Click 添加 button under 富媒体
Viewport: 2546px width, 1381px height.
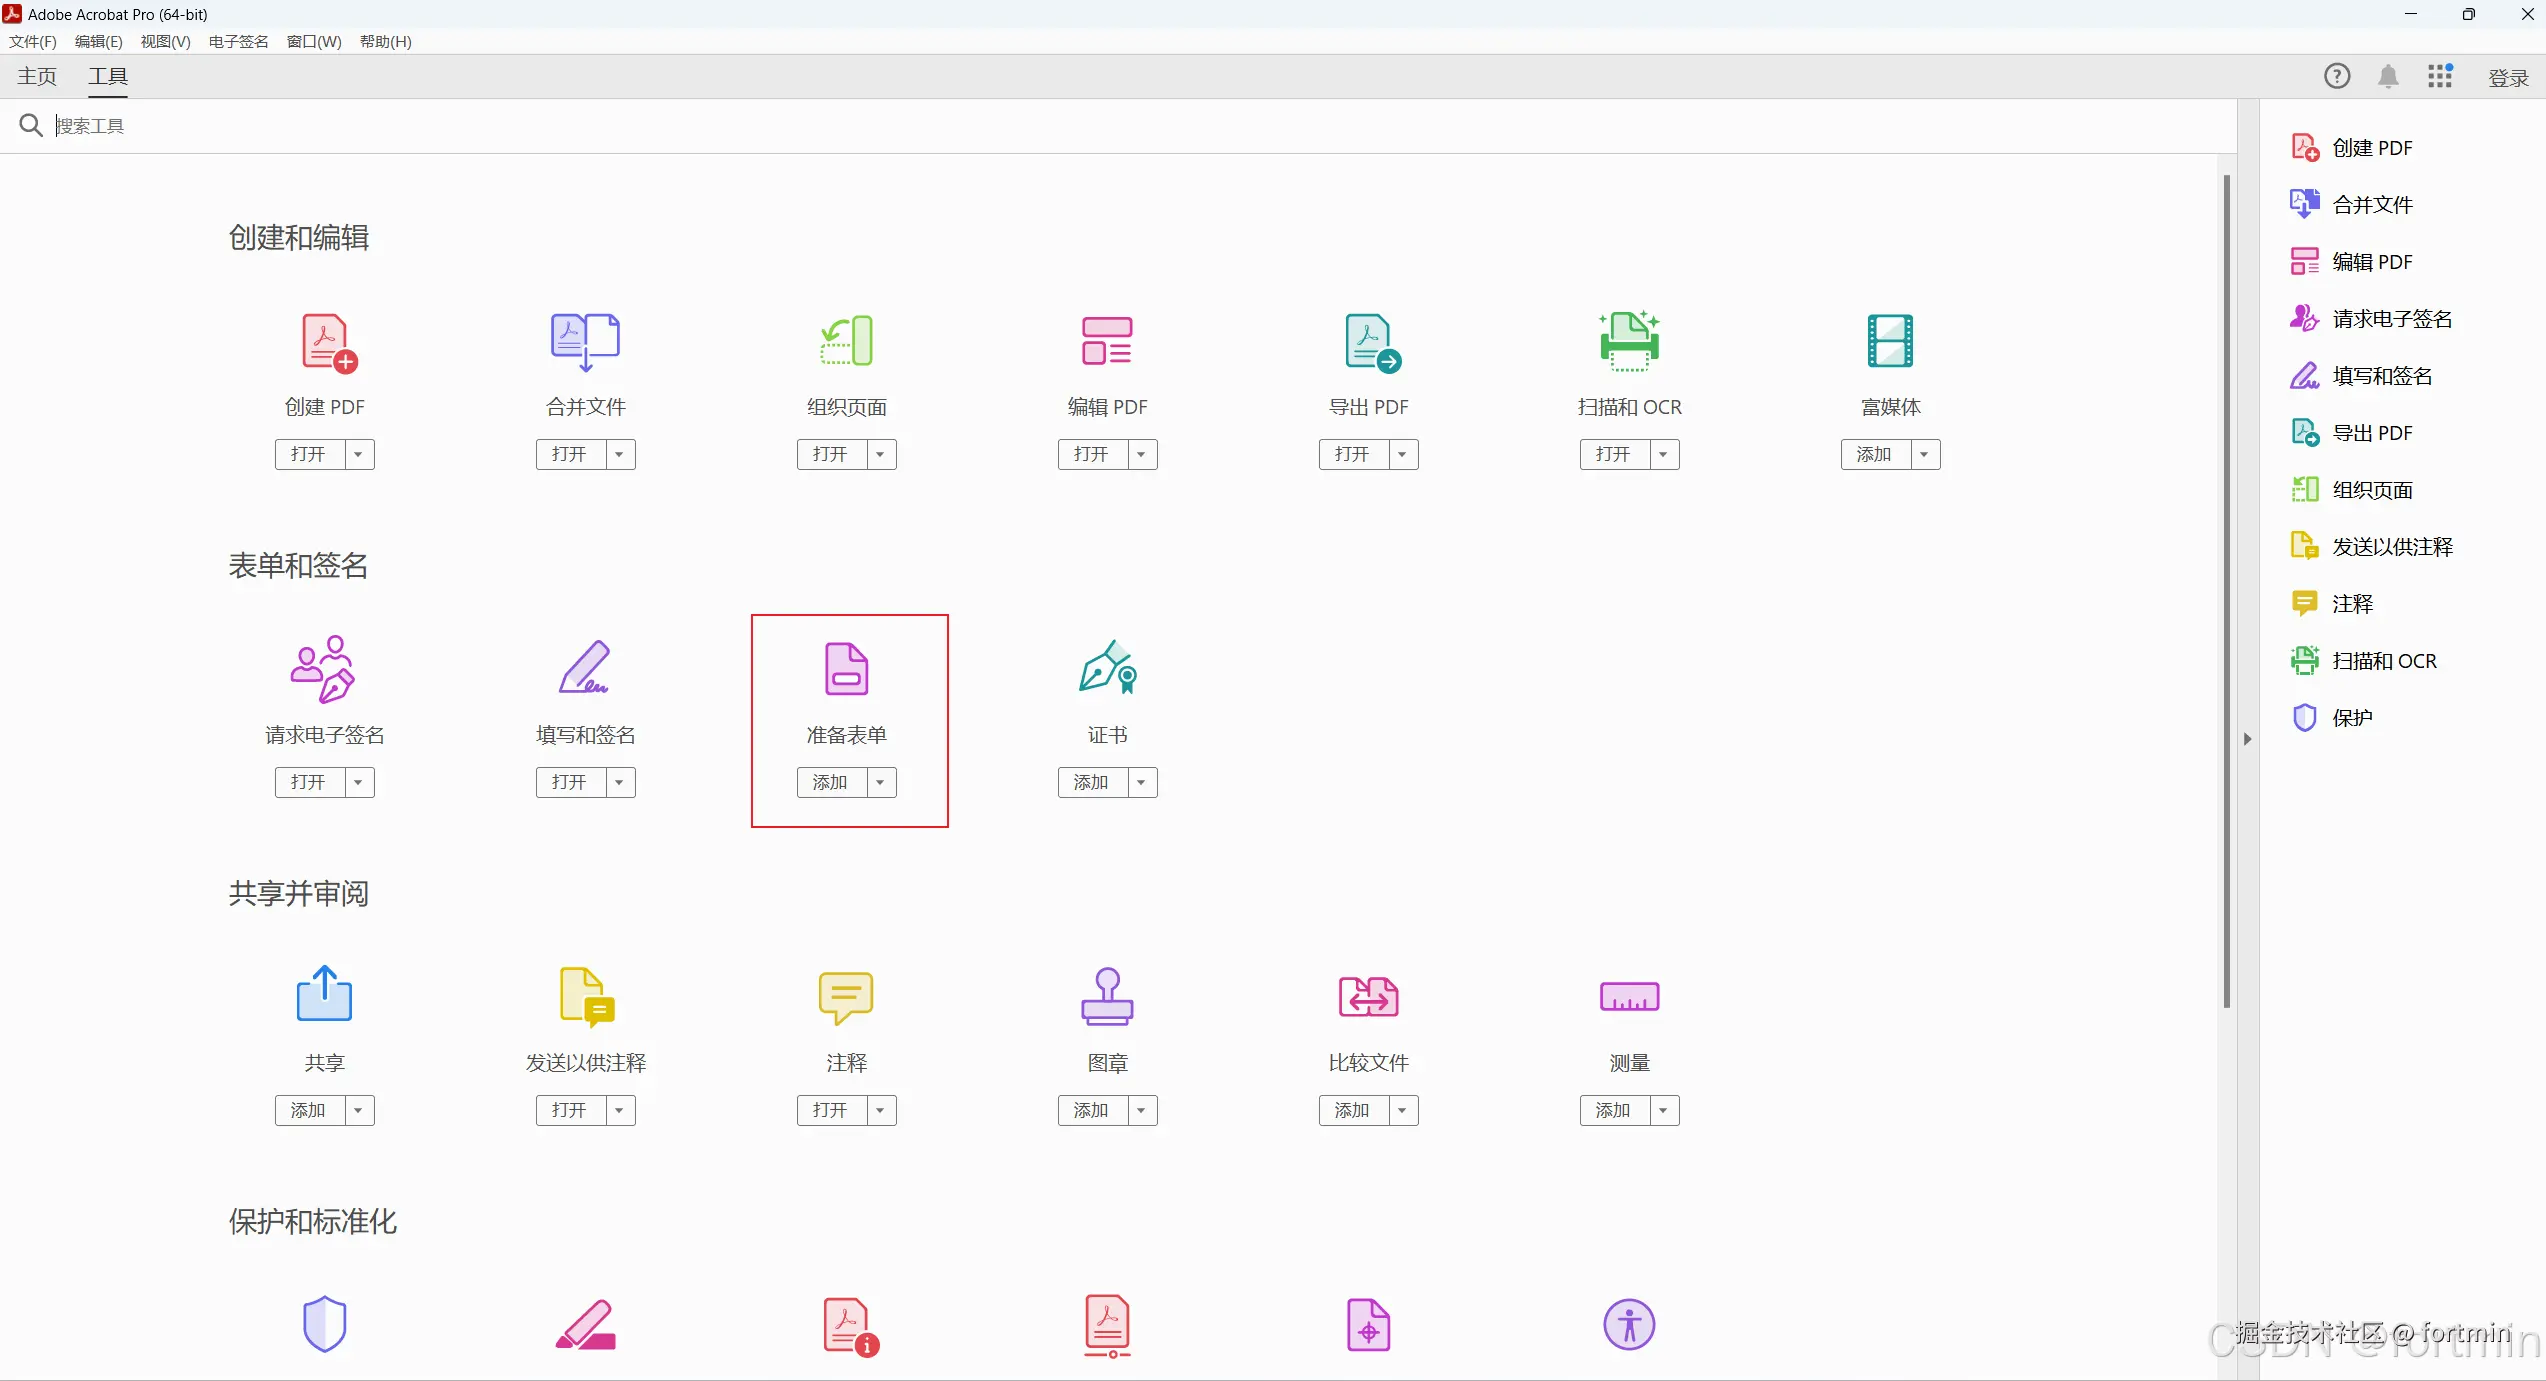coord(1874,455)
